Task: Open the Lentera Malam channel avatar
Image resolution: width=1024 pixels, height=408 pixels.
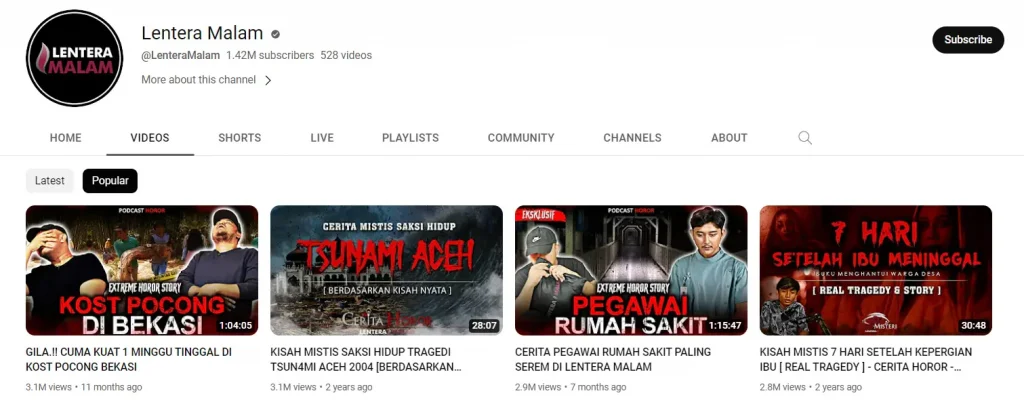Action: click(x=74, y=58)
